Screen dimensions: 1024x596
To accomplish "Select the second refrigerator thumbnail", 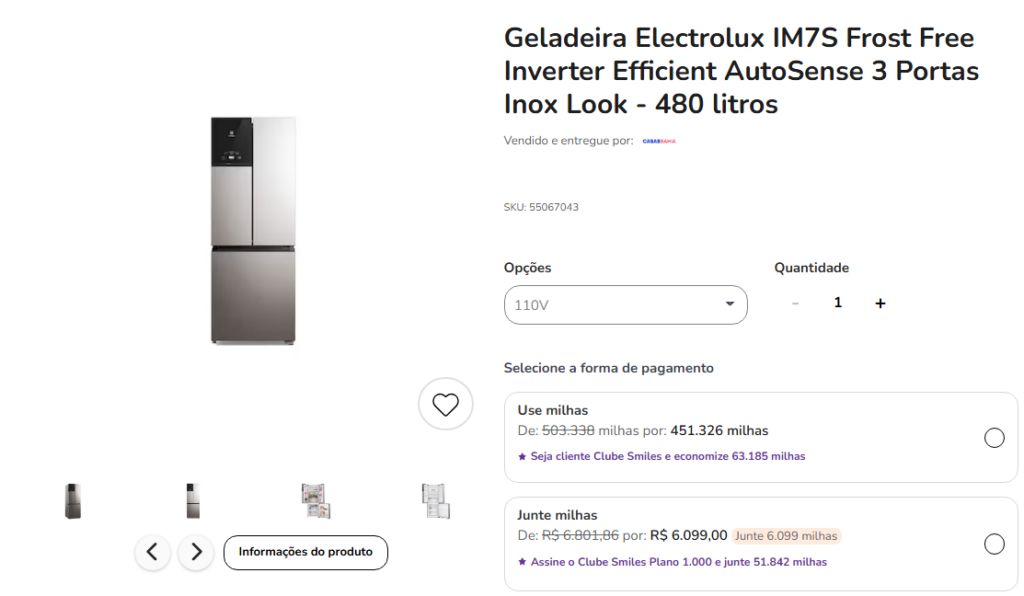I will pyautogui.click(x=193, y=498).
